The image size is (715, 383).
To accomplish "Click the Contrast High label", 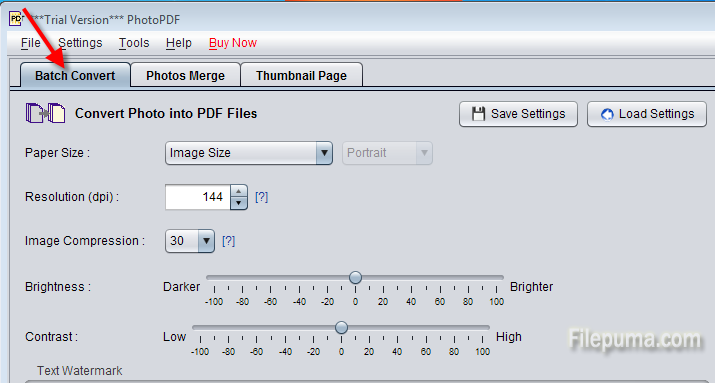I will (x=508, y=337).
